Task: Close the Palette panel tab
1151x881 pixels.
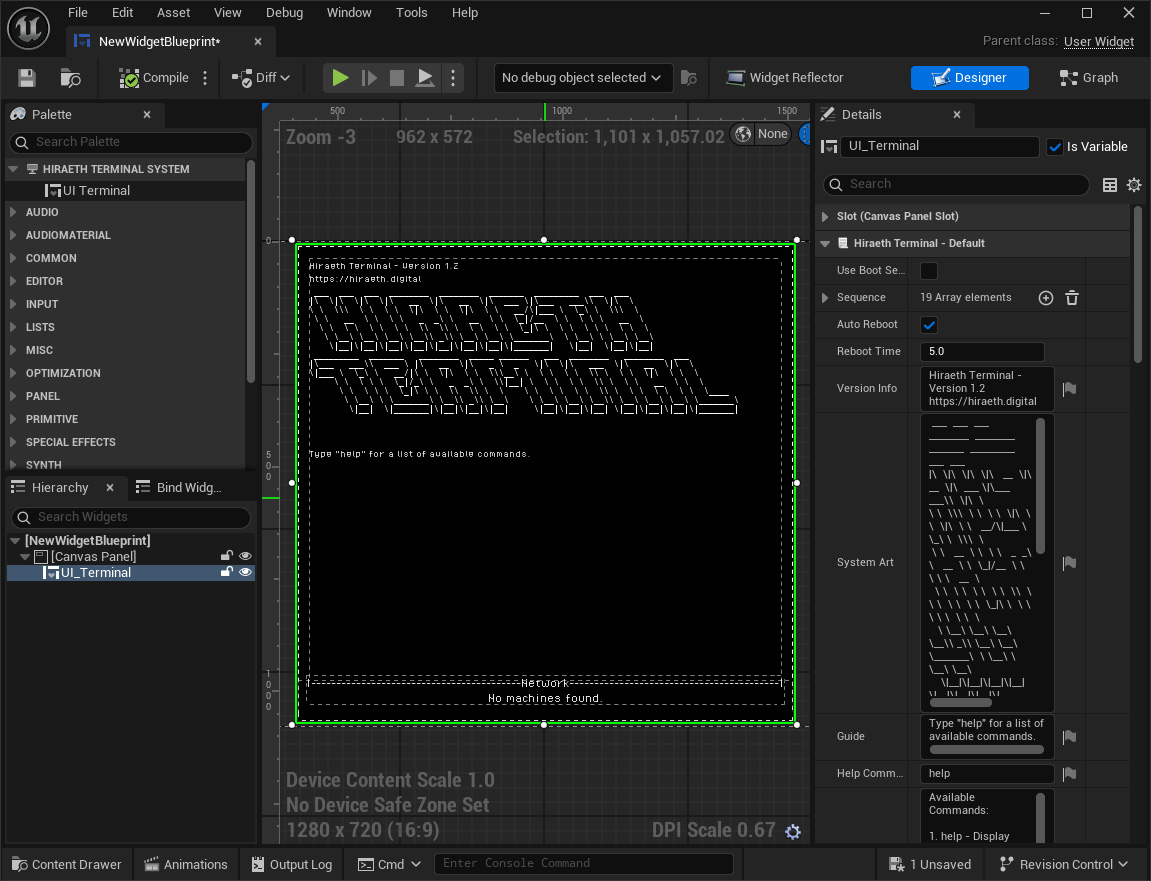Action: (147, 115)
